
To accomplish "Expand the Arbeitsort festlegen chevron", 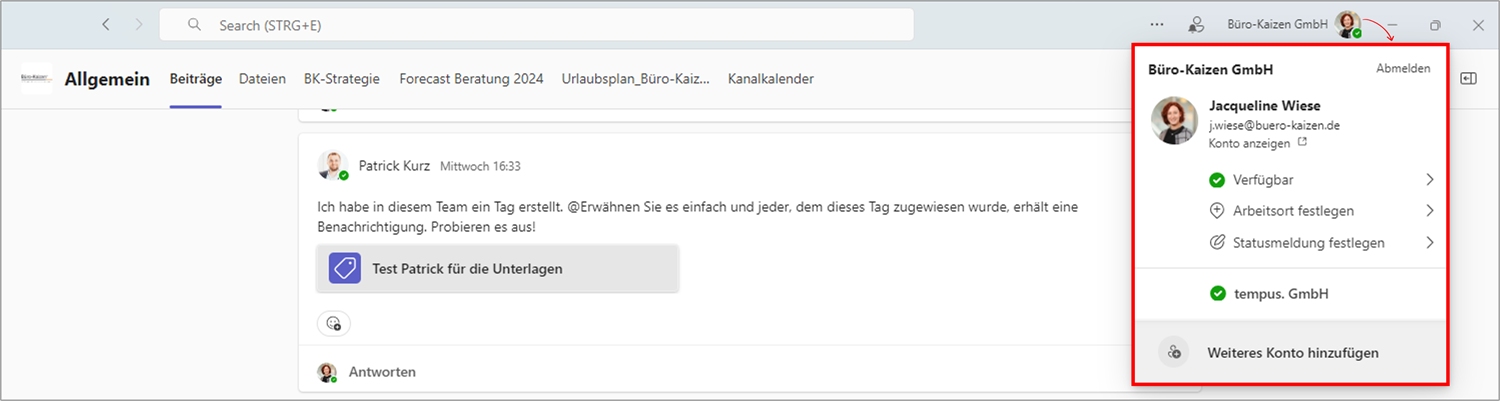I will click(x=1430, y=211).
